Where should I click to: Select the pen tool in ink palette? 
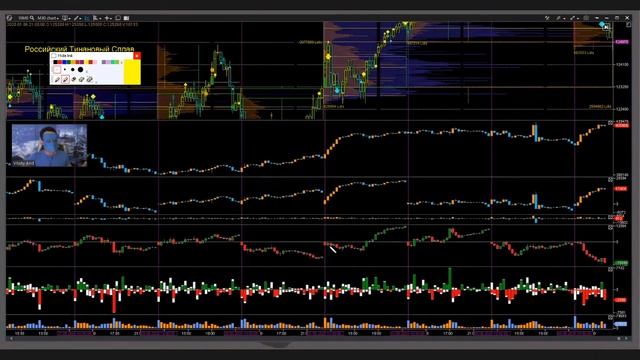pos(57,79)
